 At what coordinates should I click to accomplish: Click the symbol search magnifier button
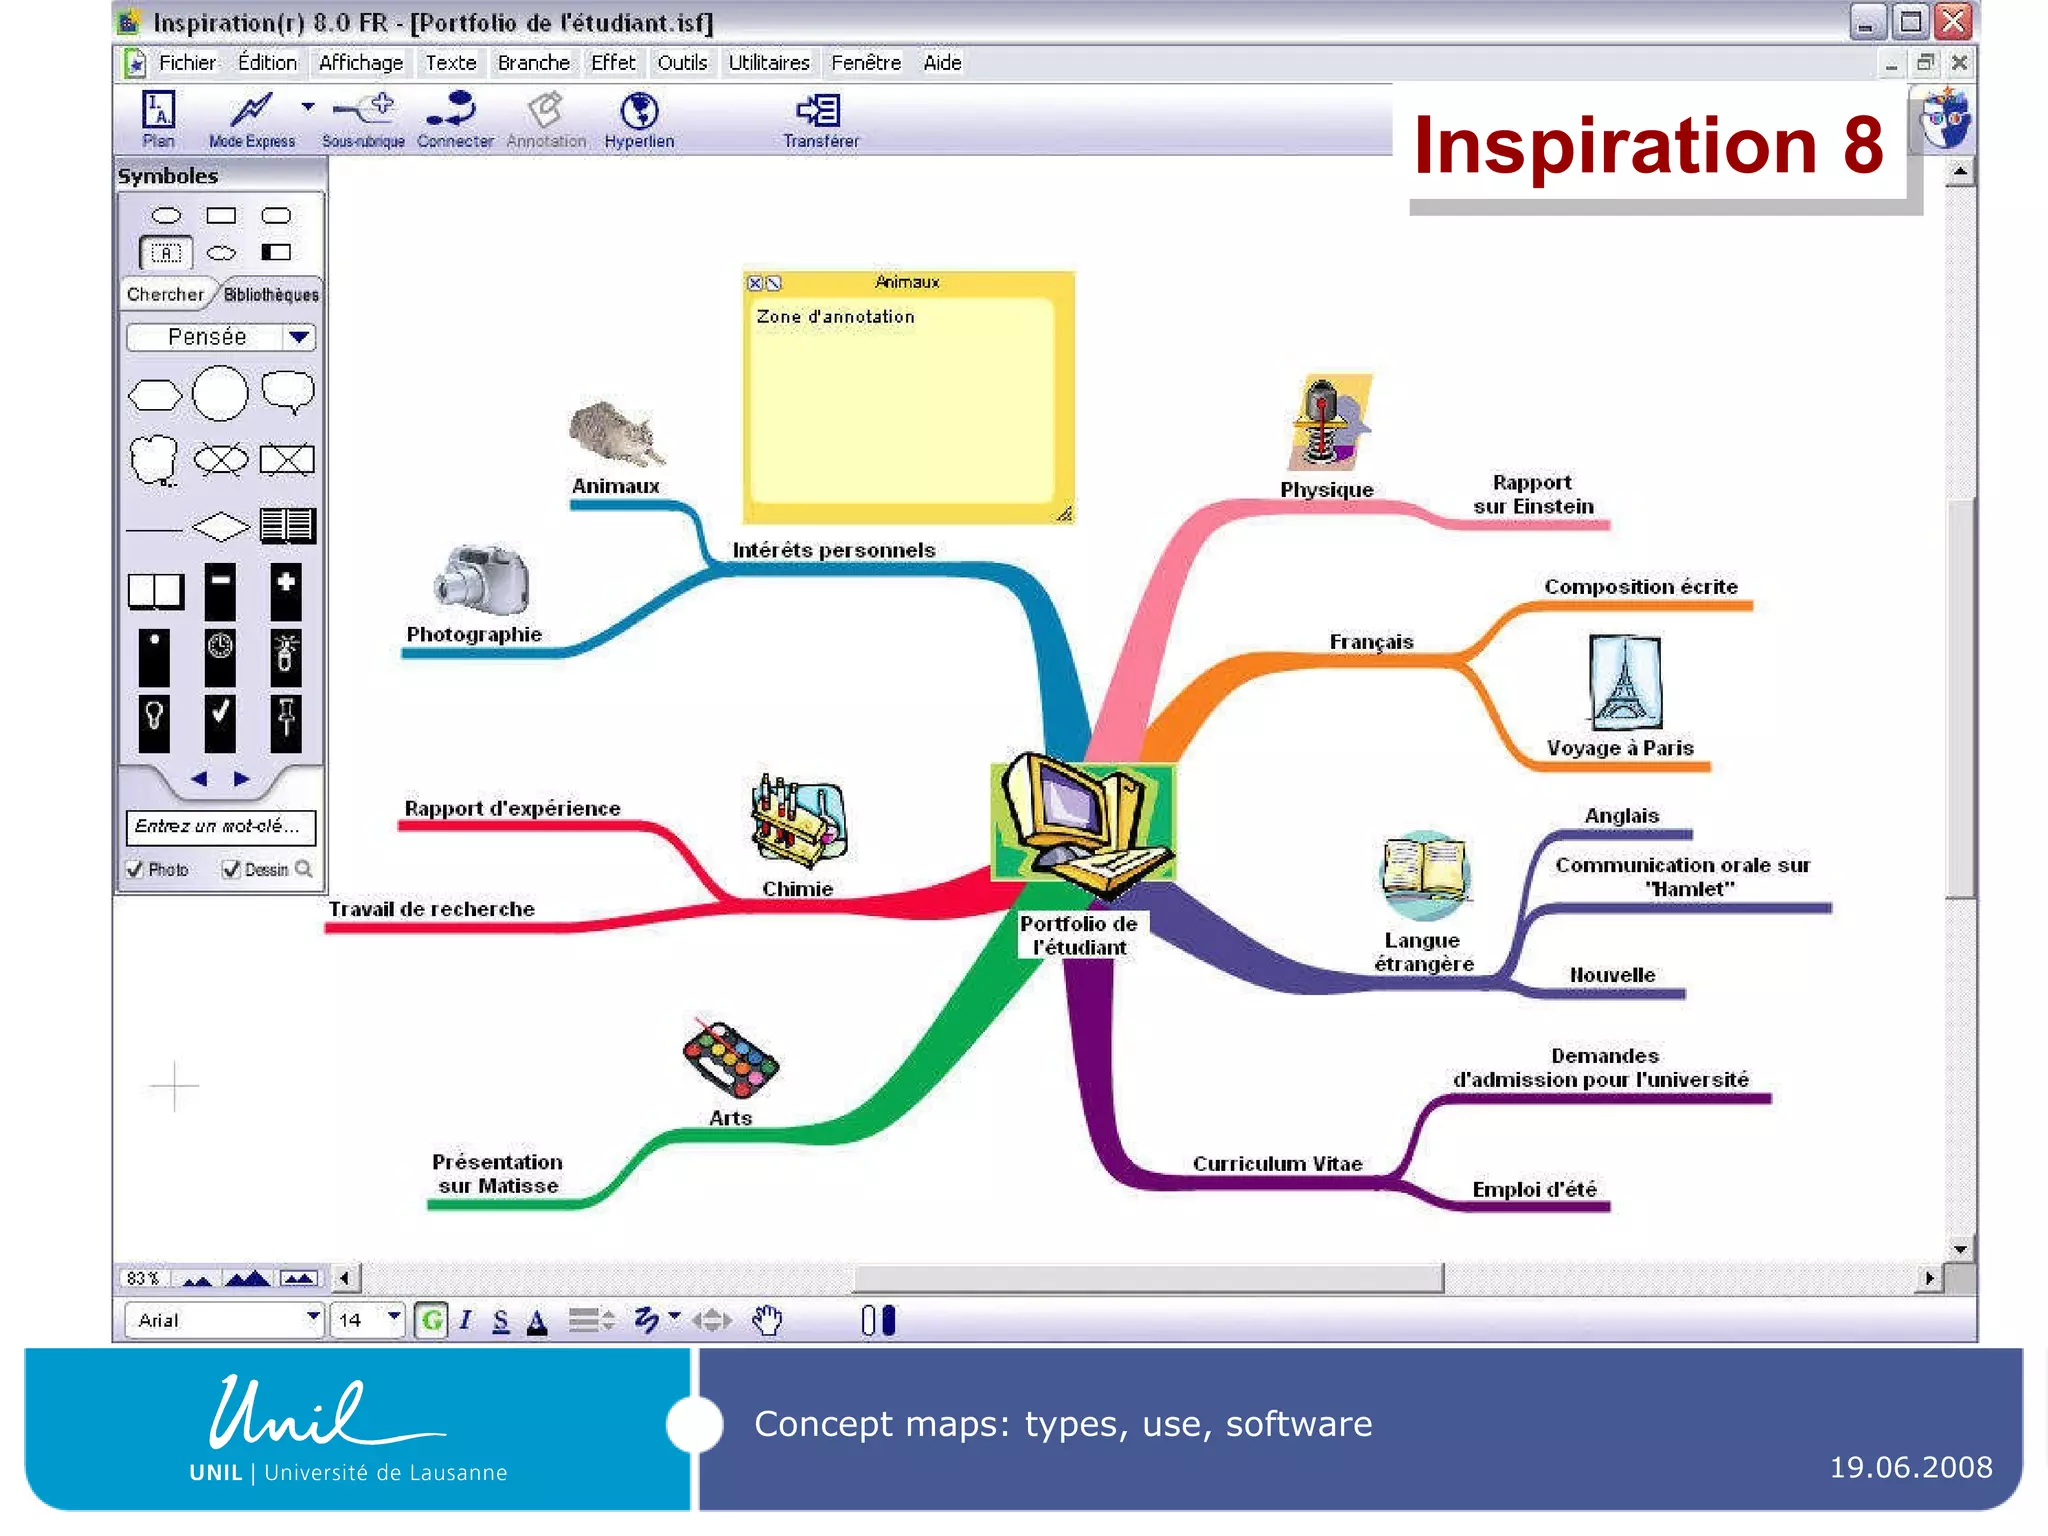pos(304,869)
